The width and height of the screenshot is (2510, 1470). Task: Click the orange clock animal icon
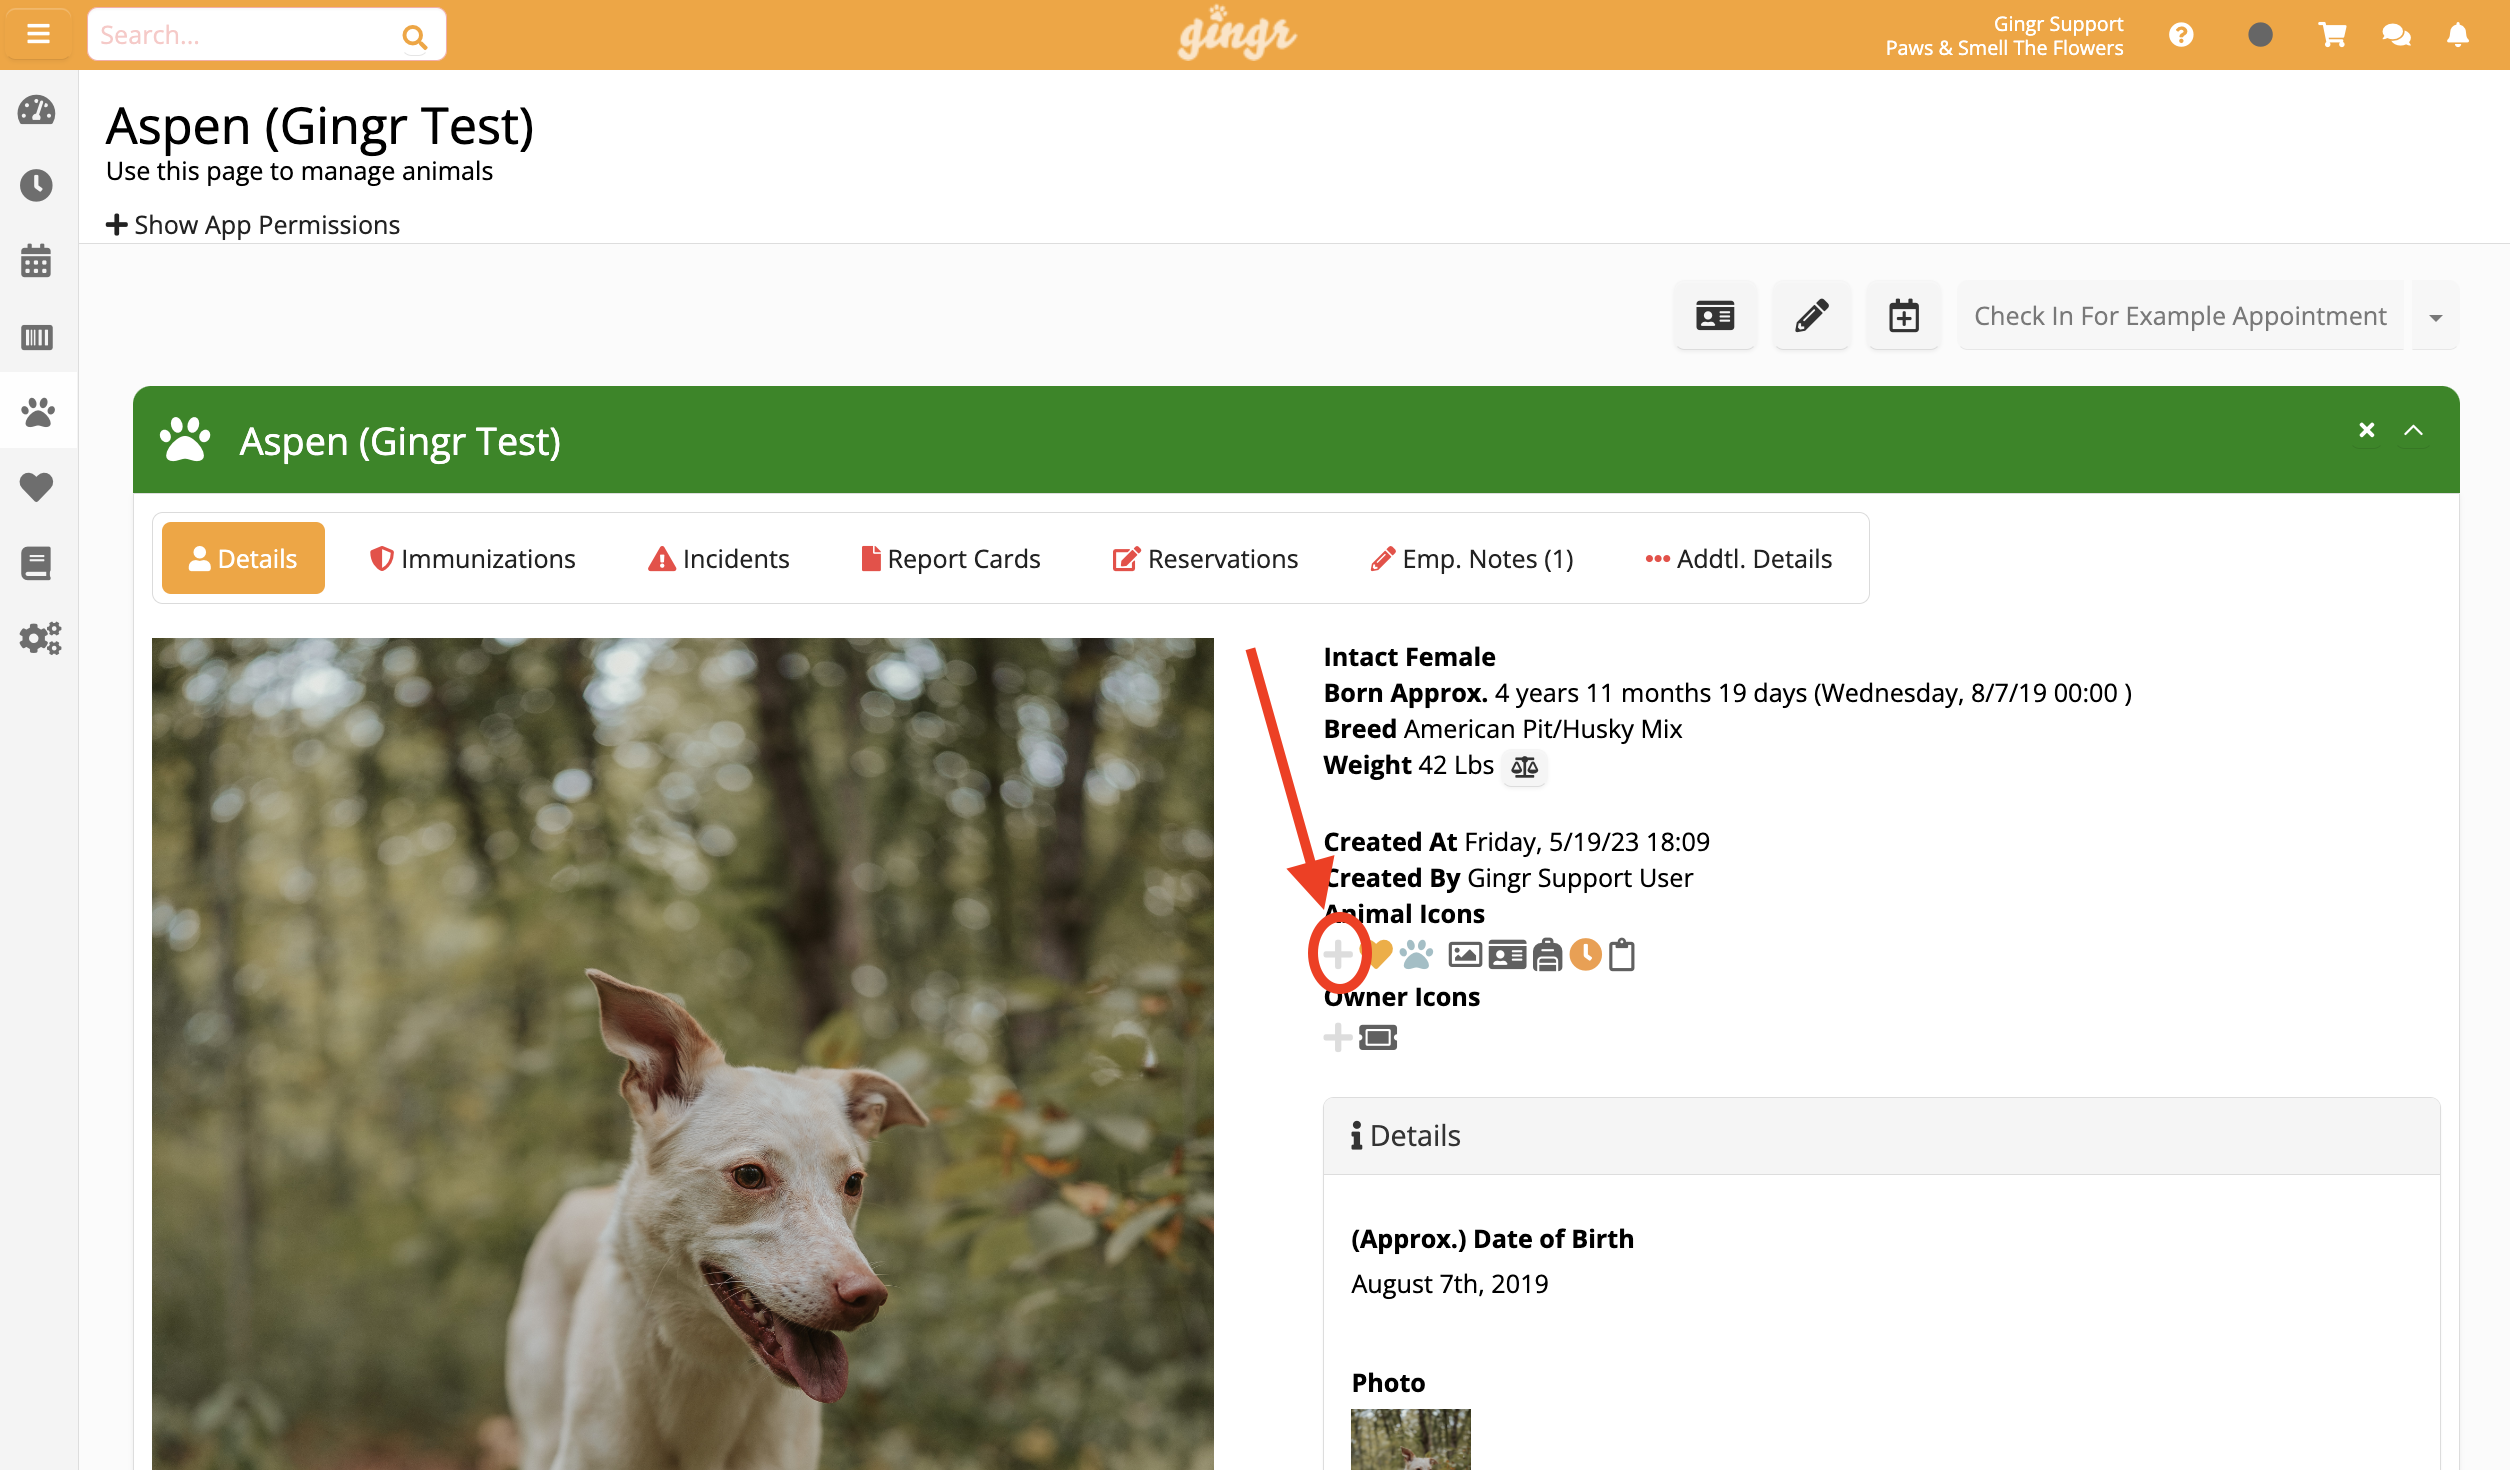point(1585,955)
